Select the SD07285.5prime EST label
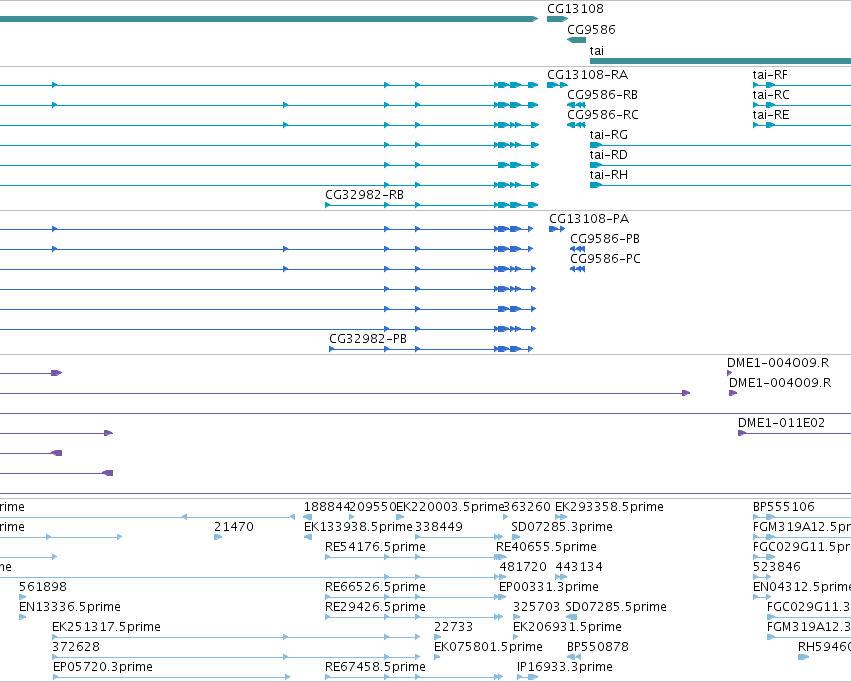The height and width of the screenshot is (682, 851). [x=616, y=608]
